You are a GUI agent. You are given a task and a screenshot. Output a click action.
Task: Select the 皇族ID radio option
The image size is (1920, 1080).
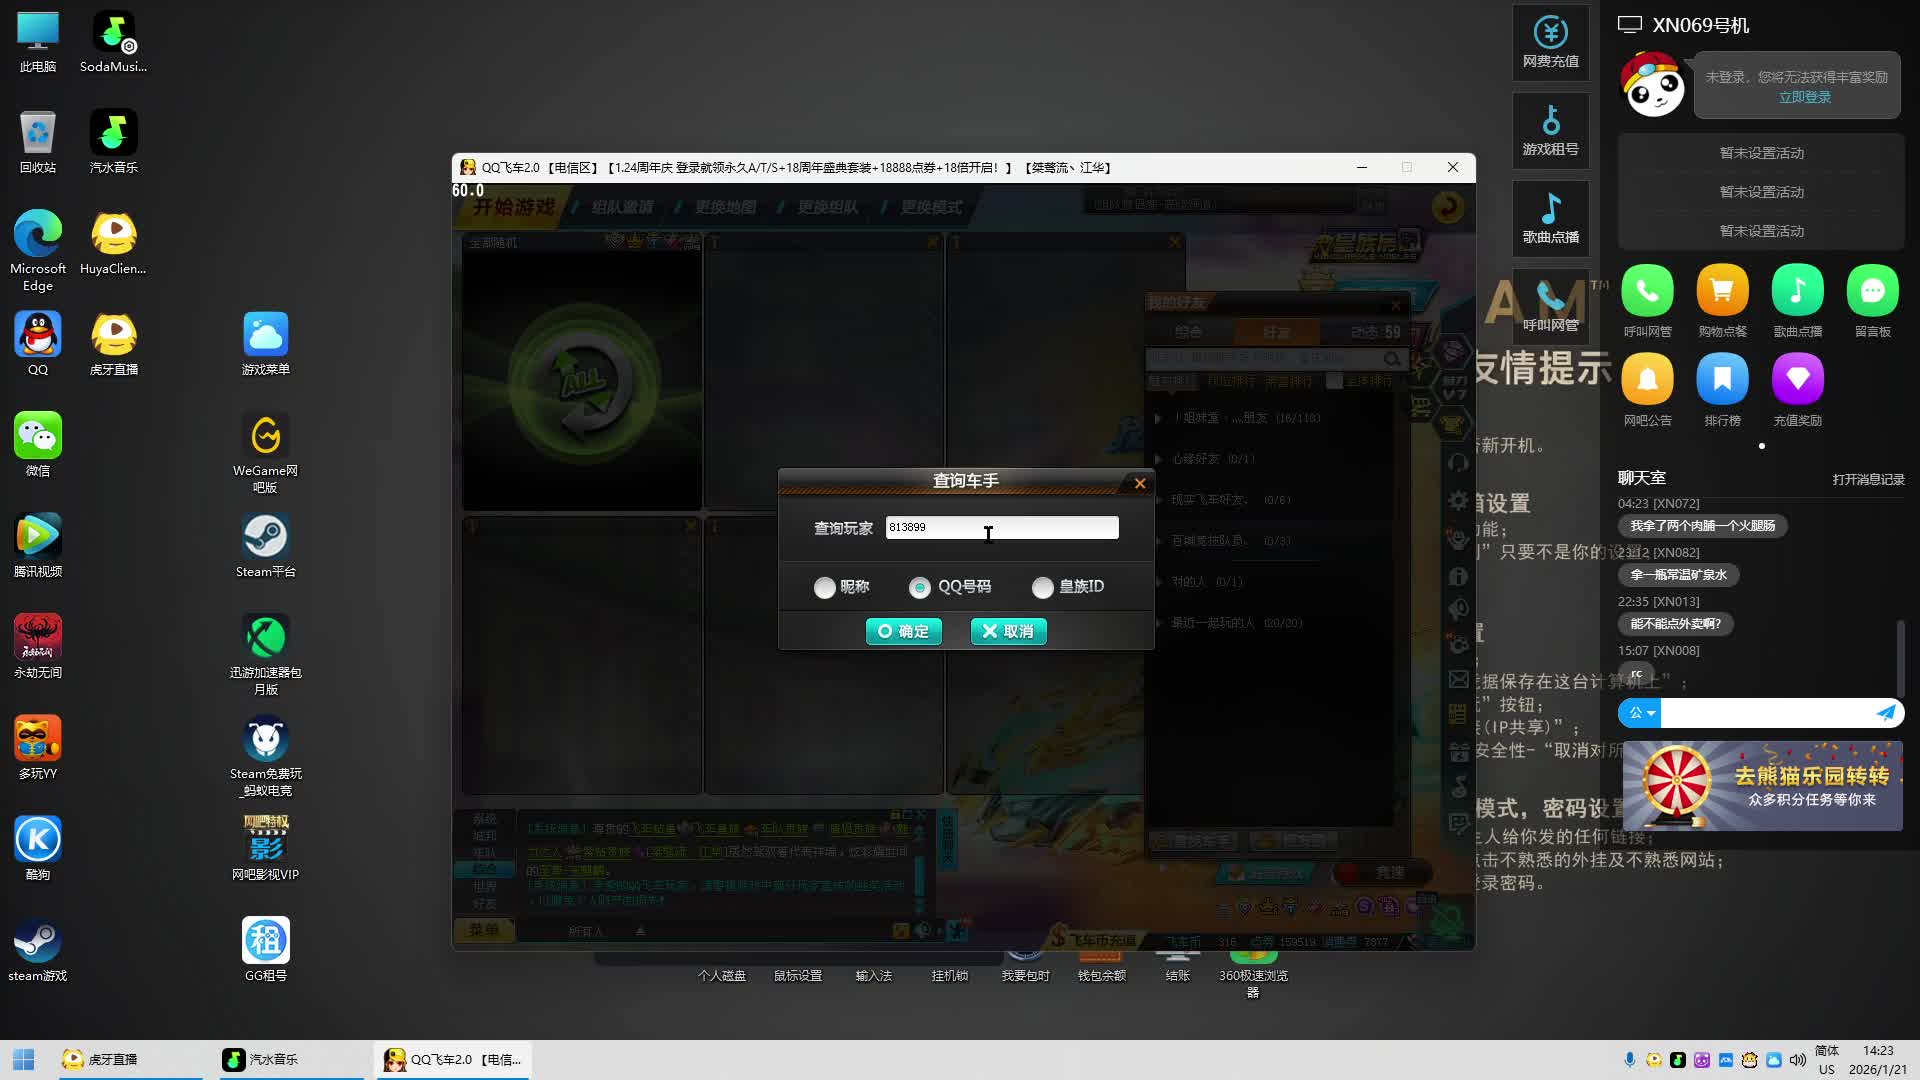[x=1042, y=587]
